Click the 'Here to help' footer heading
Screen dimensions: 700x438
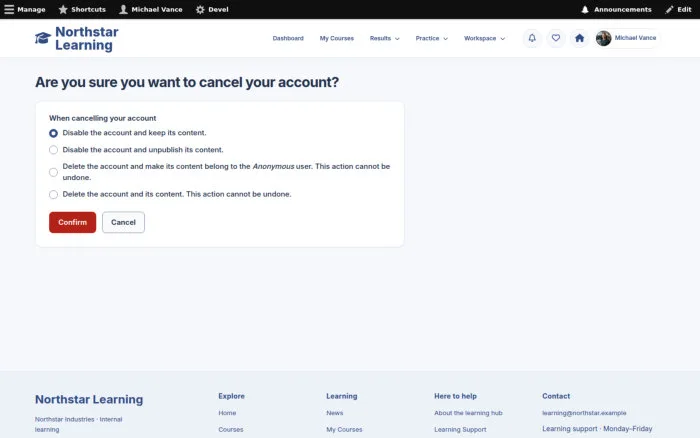[x=455, y=396]
